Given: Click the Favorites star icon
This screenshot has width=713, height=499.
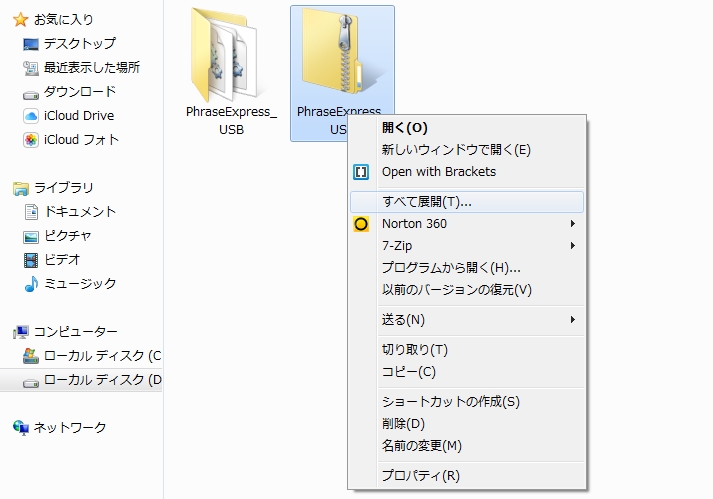Looking at the screenshot, I should pyautogui.click(x=20, y=20).
